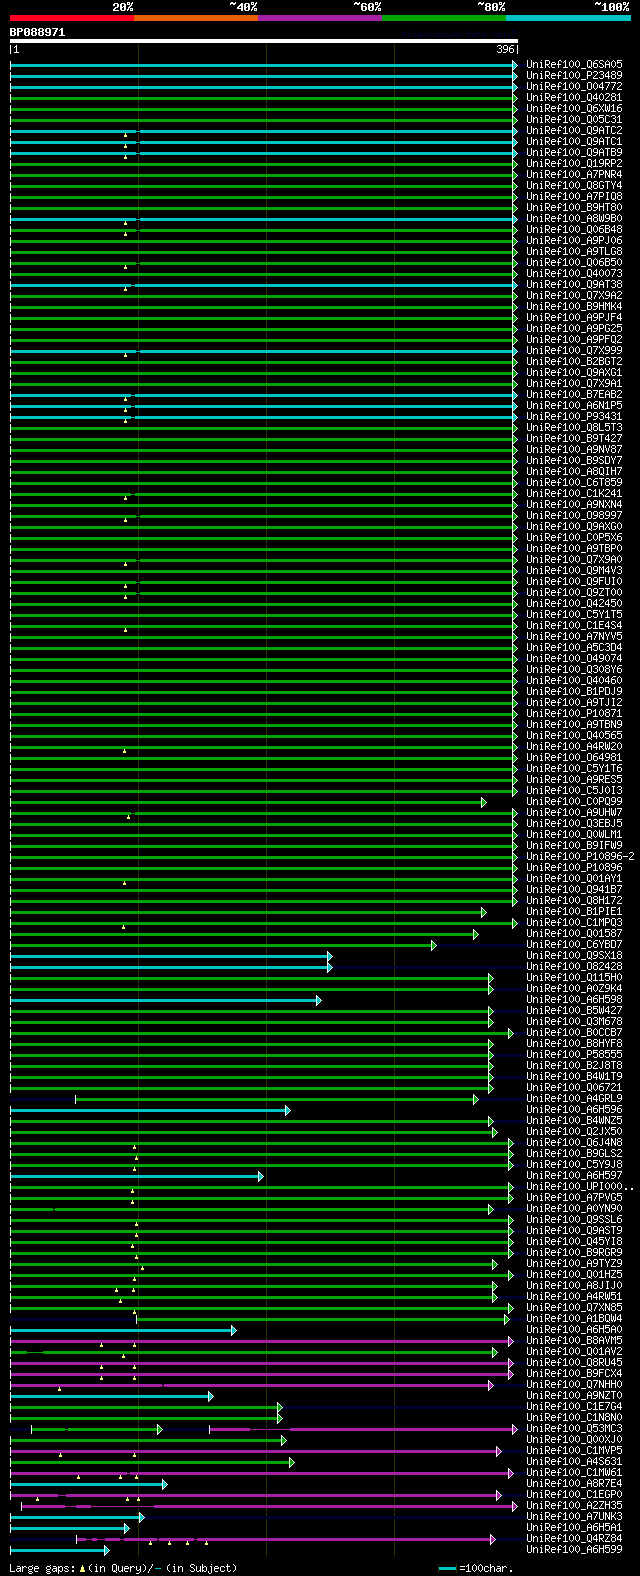Screen dimensions: 640x1576
Task: Select the UniRef100_B9HT80 label
Action: 574,208
